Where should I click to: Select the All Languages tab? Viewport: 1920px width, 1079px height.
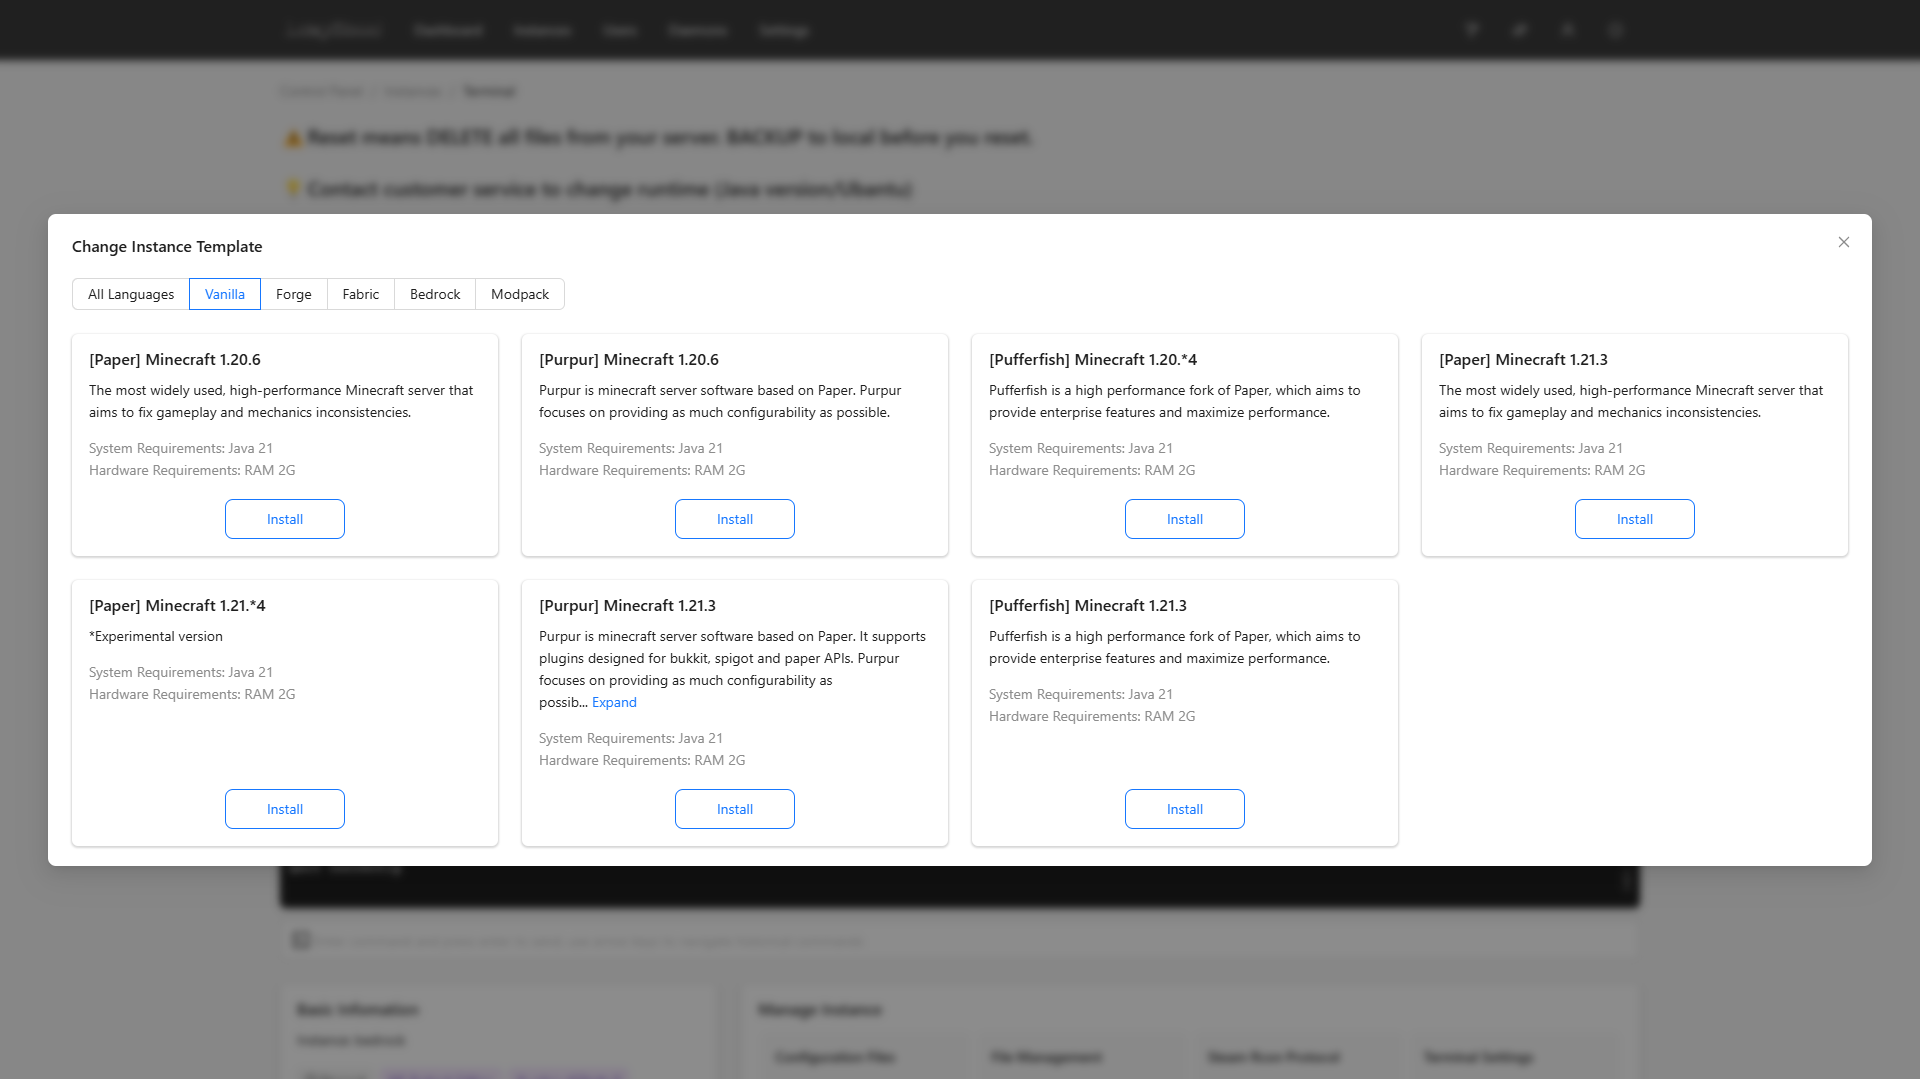(x=131, y=294)
